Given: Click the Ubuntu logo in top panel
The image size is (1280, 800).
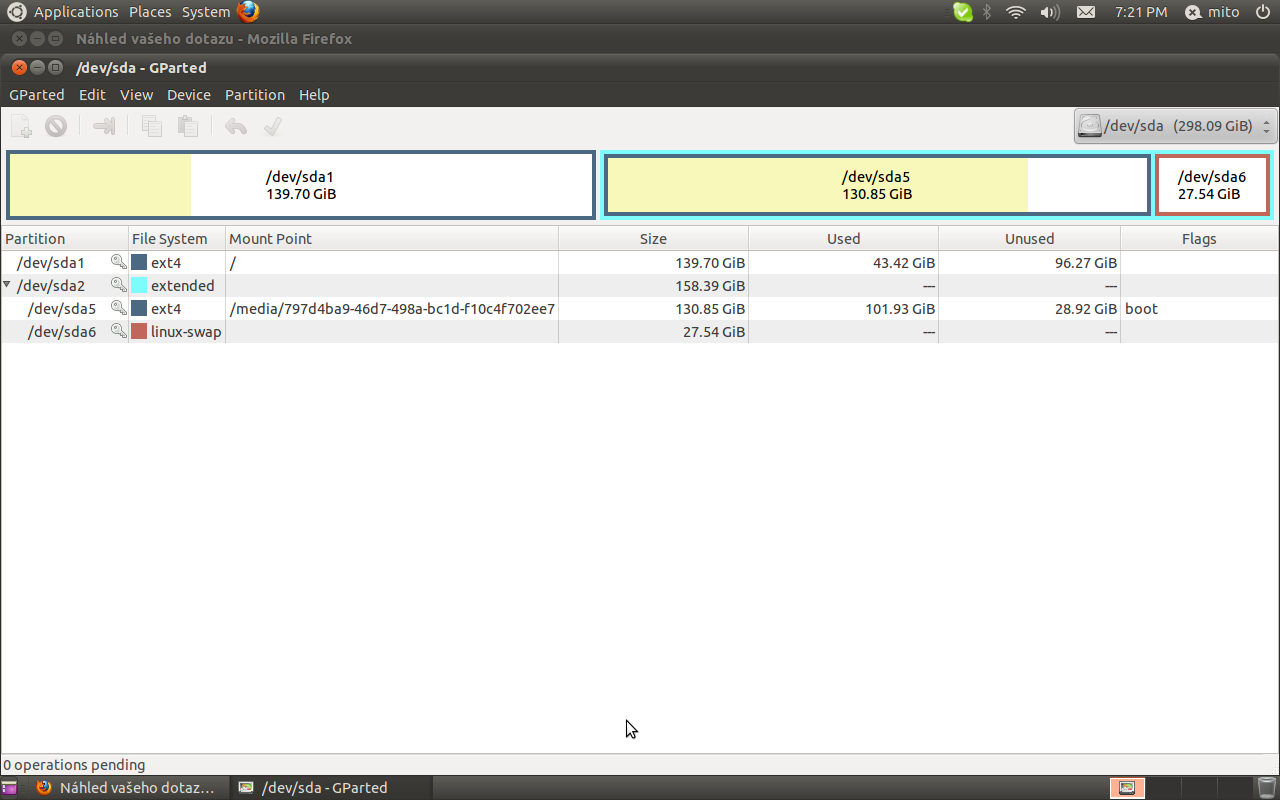Looking at the screenshot, I should point(17,12).
